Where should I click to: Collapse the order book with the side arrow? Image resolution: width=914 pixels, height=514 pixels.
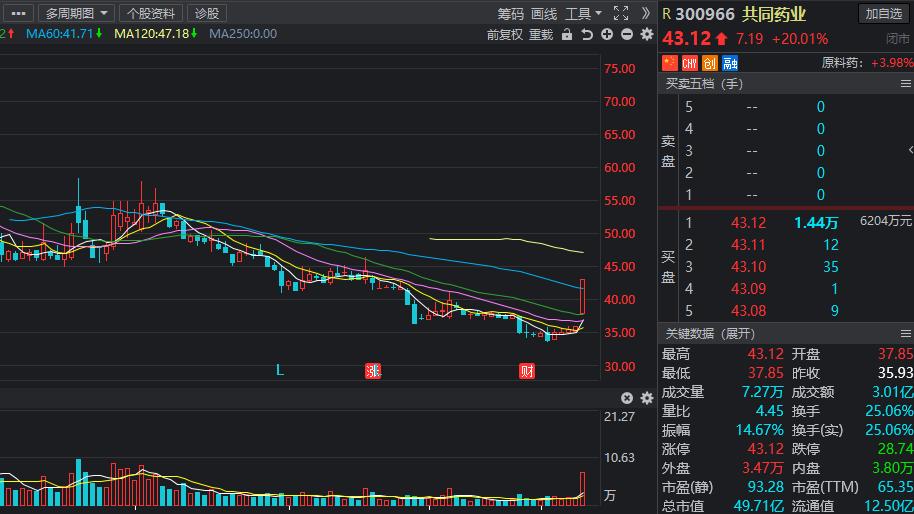point(910,150)
